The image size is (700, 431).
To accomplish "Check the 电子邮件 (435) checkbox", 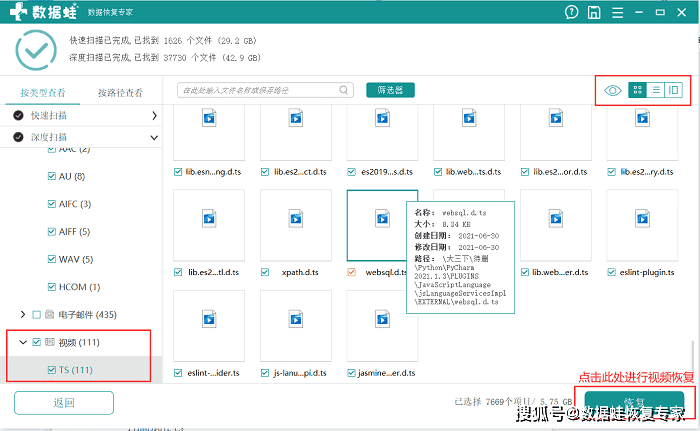I will tap(37, 315).
